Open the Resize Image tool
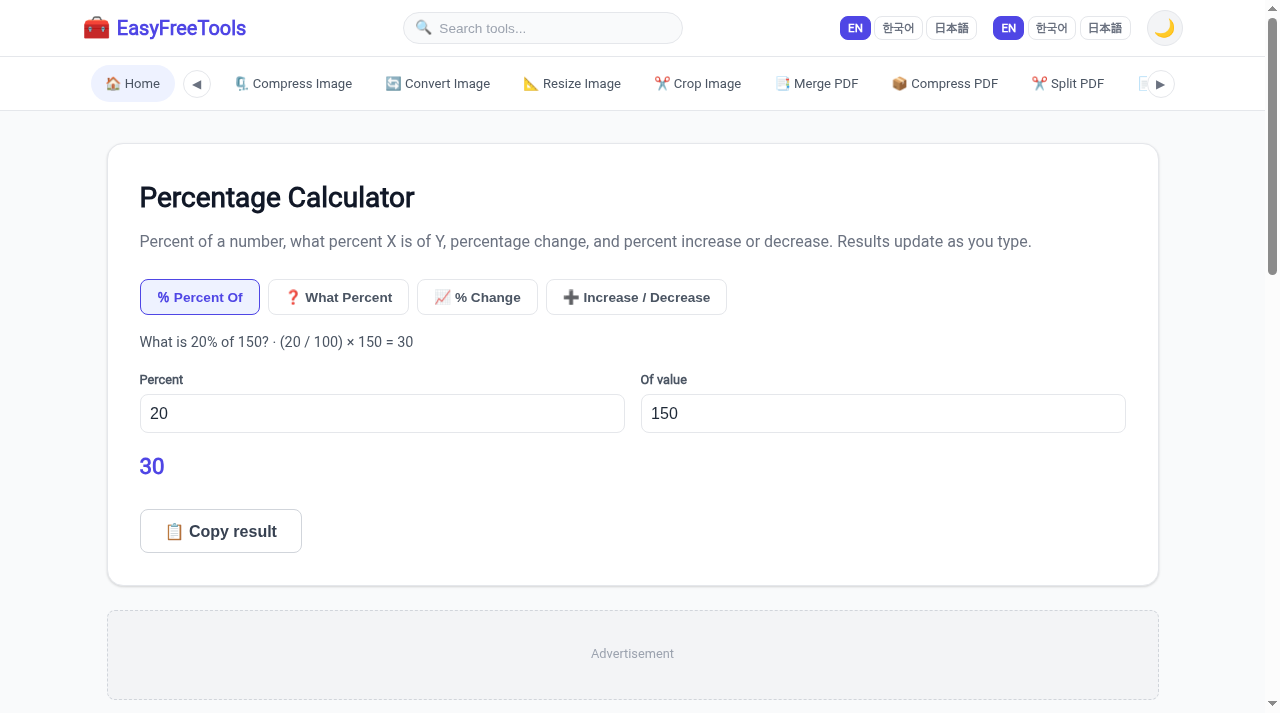Screen dimensions: 1280x713 click(572, 84)
